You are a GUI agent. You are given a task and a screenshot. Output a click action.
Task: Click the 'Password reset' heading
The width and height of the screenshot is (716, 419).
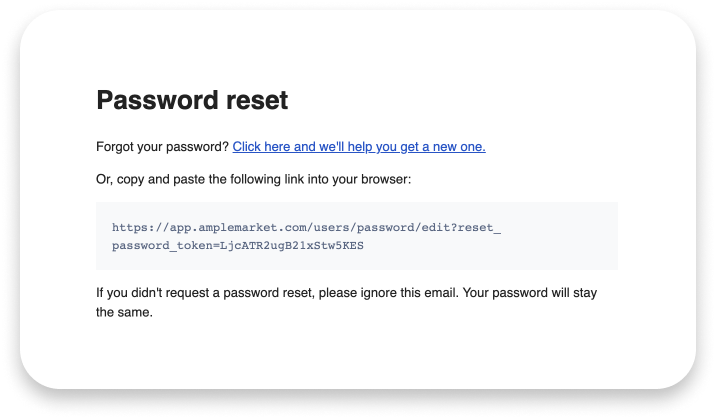pos(192,100)
